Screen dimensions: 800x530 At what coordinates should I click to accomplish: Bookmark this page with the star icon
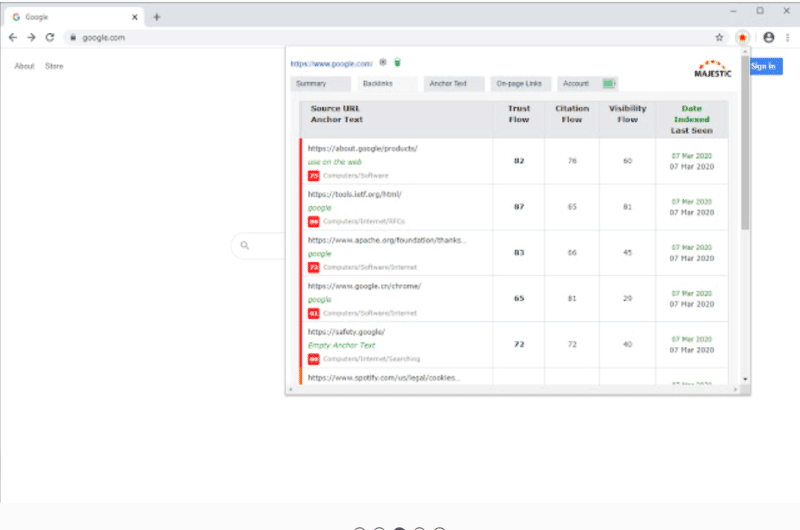[x=719, y=37]
